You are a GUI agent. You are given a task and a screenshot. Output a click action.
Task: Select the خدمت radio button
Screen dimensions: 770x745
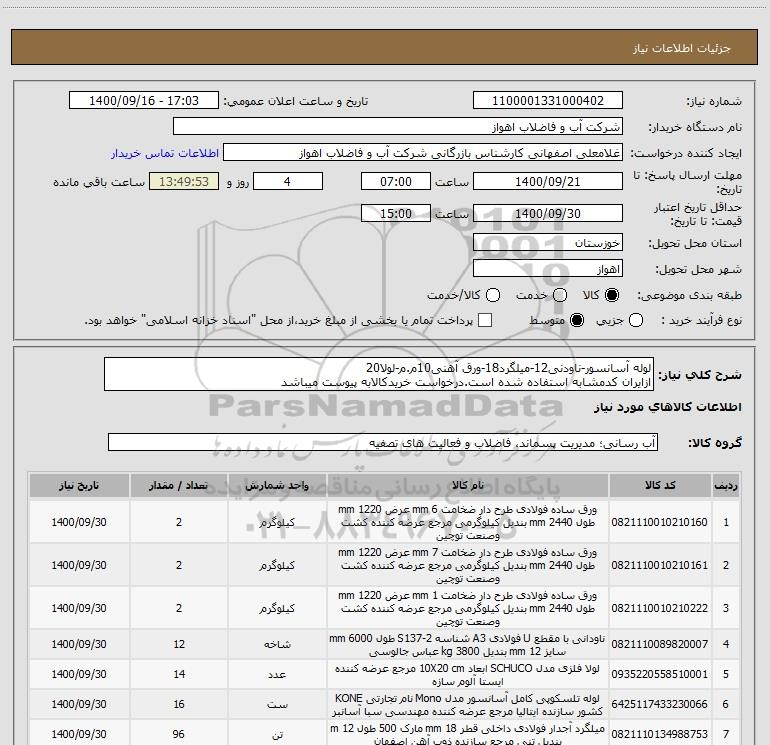tap(560, 295)
